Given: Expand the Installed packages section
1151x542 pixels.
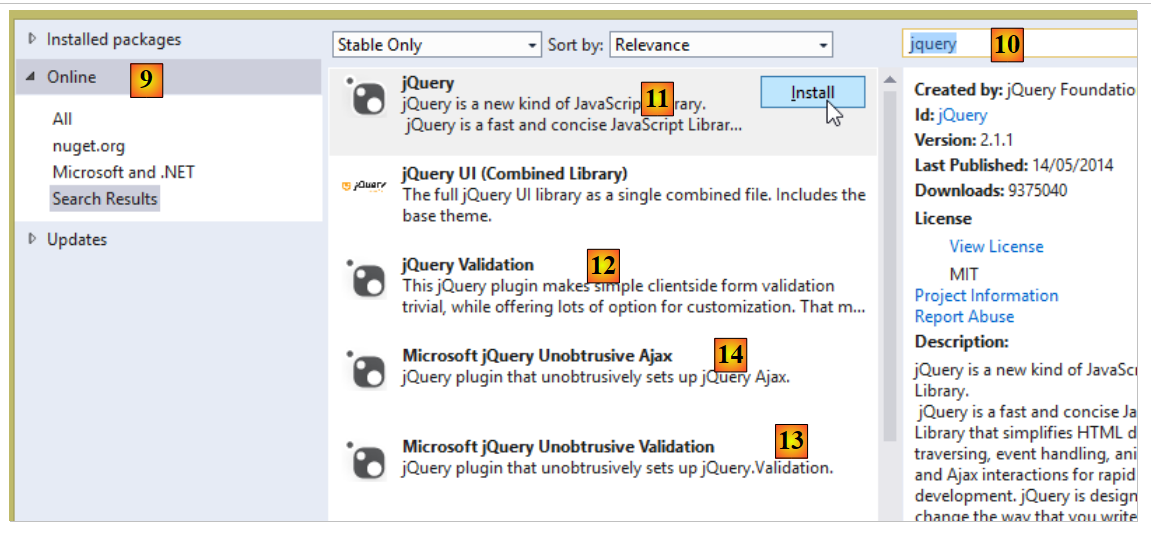Looking at the screenshot, I should 32,40.
